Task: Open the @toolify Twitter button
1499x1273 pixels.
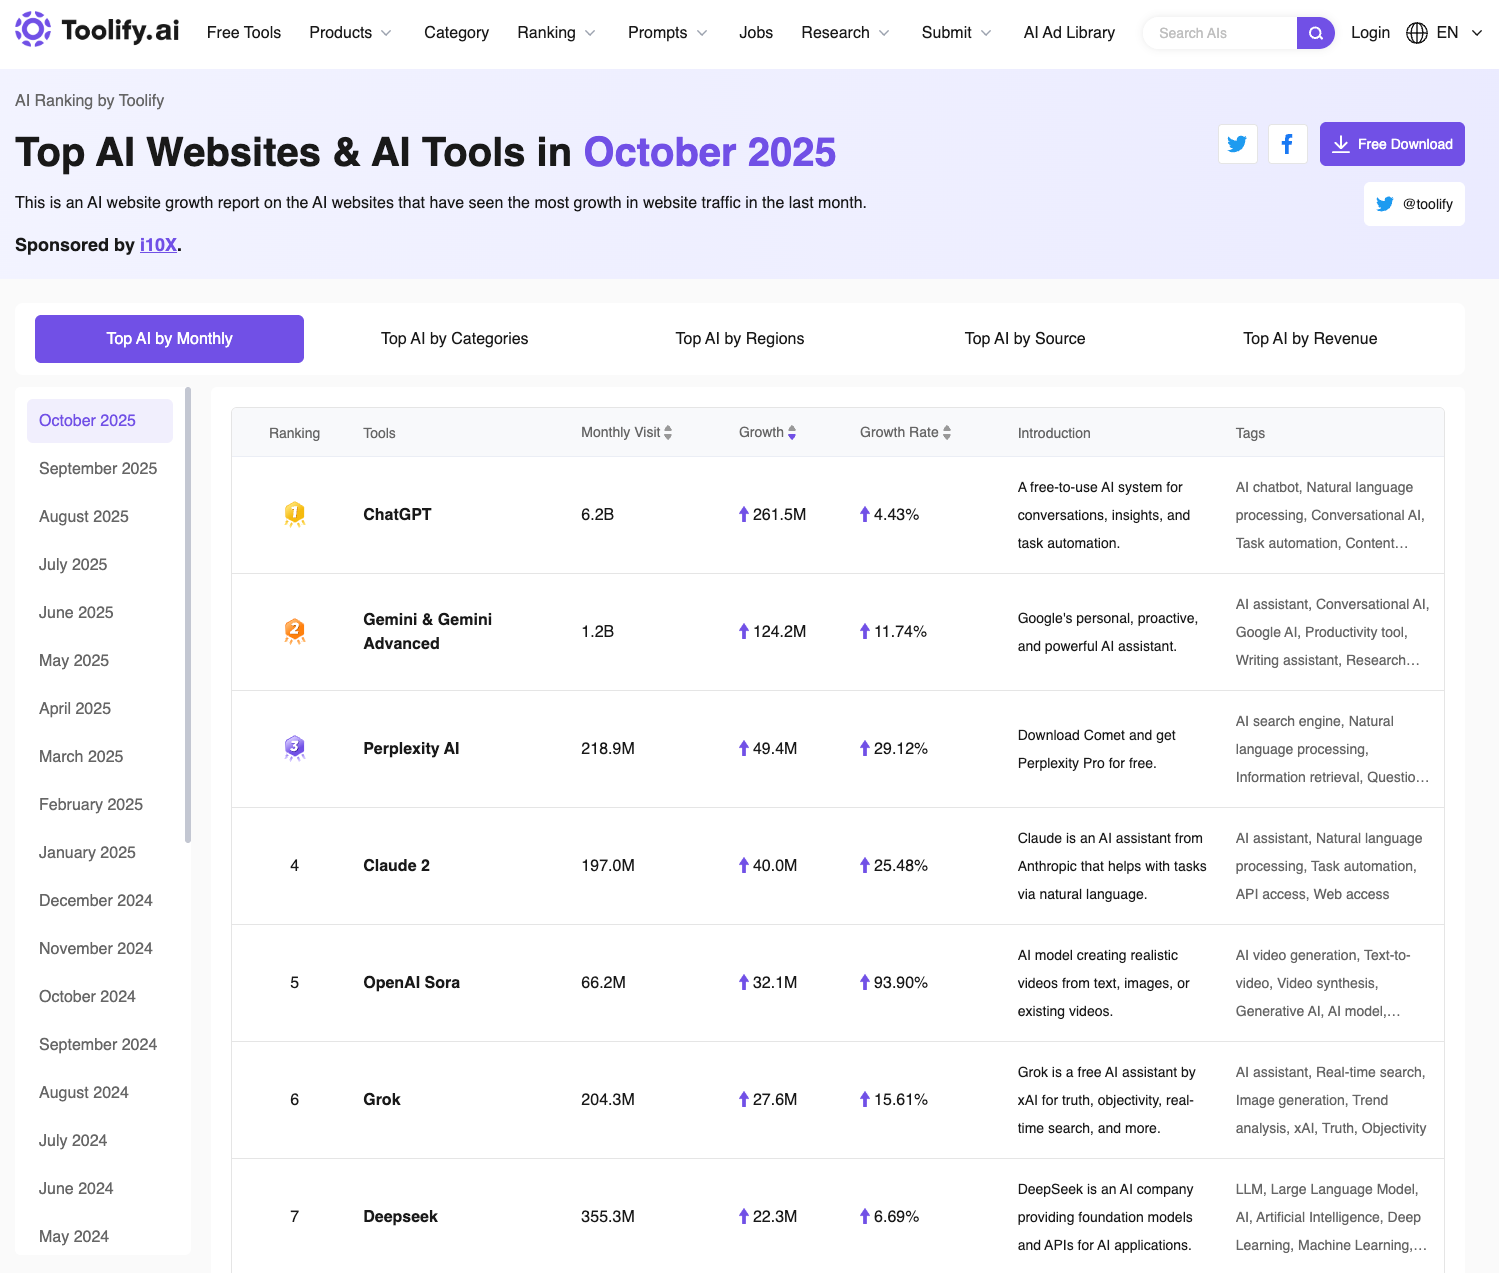Action: 1414,204
